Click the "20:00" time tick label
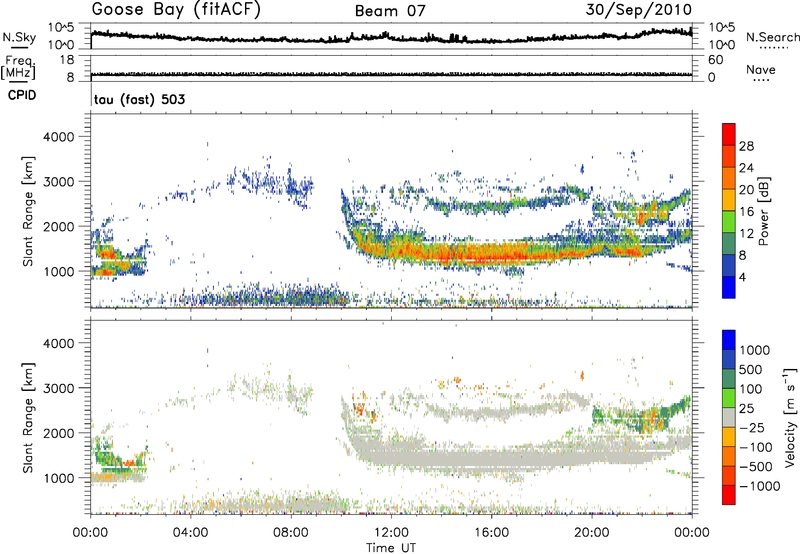This screenshot has height=554, width=800. tap(592, 533)
